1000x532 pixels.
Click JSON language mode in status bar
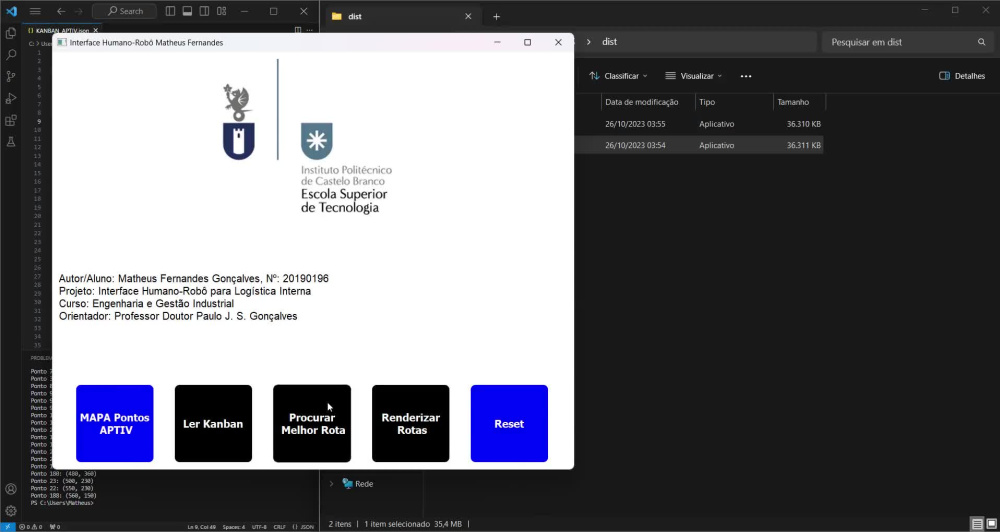pyautogui.click(x=303, y=527)
